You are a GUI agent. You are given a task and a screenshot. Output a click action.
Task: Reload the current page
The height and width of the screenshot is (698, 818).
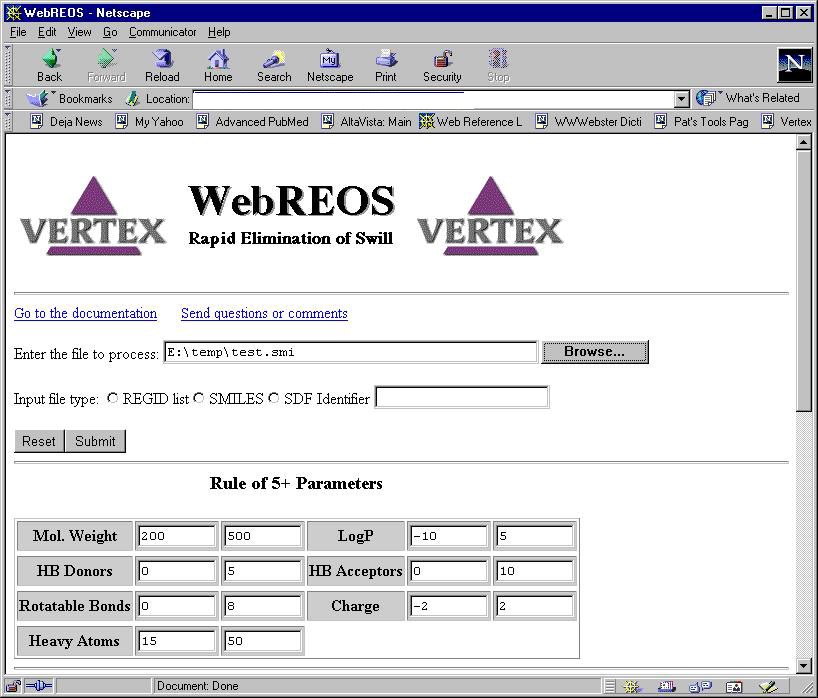tap(162, 65)
